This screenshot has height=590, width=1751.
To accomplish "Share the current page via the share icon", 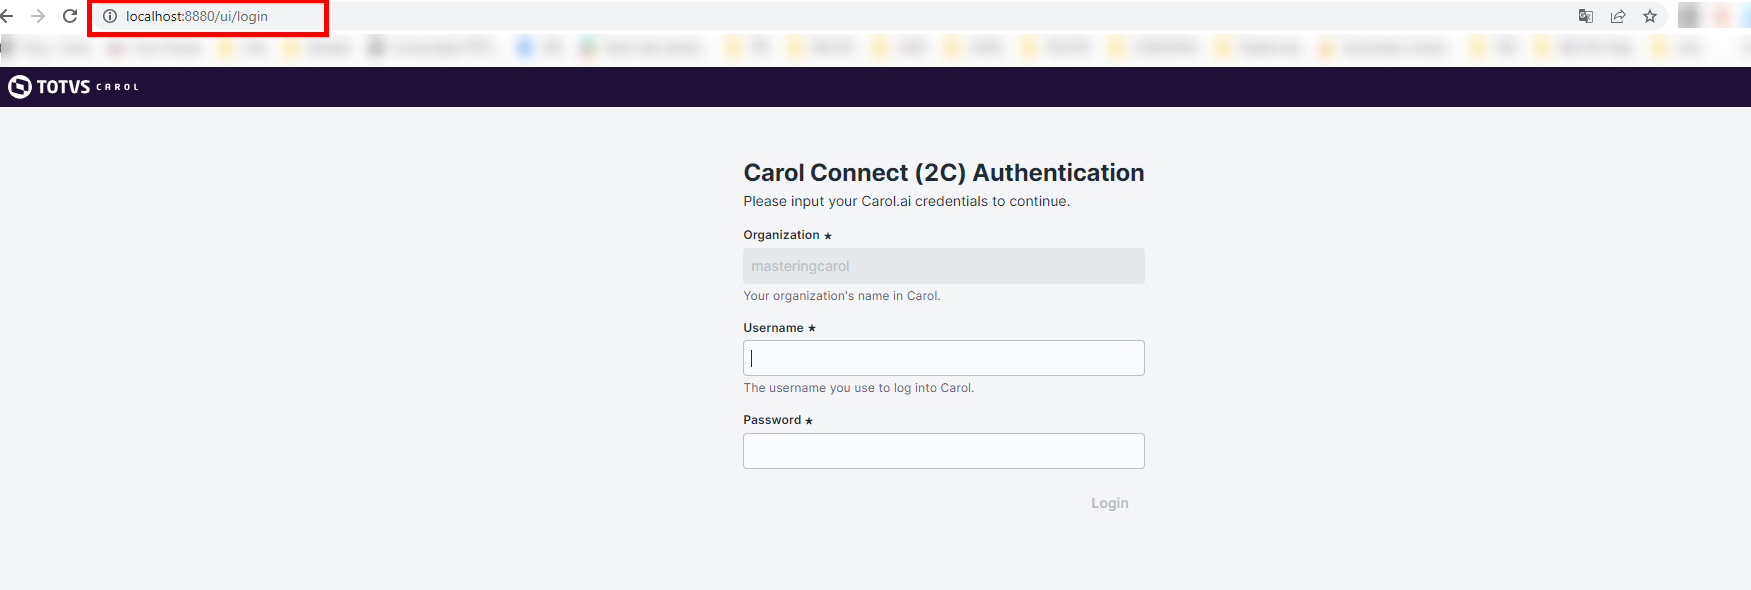I will [x=1618, y=16].
